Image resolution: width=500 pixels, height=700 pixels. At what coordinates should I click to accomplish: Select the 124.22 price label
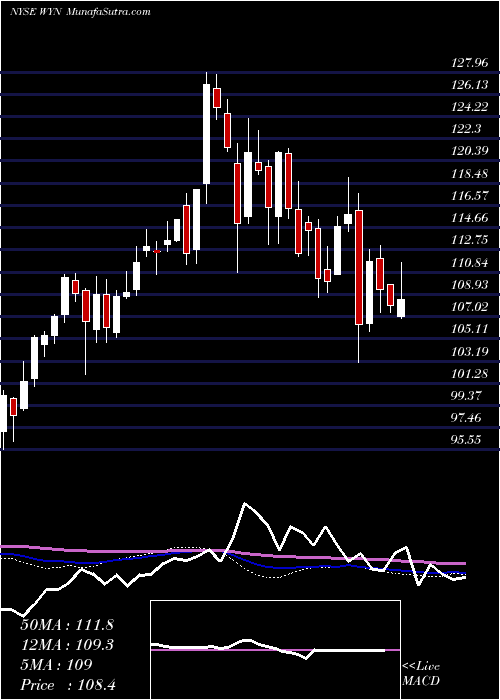point(470,107)
